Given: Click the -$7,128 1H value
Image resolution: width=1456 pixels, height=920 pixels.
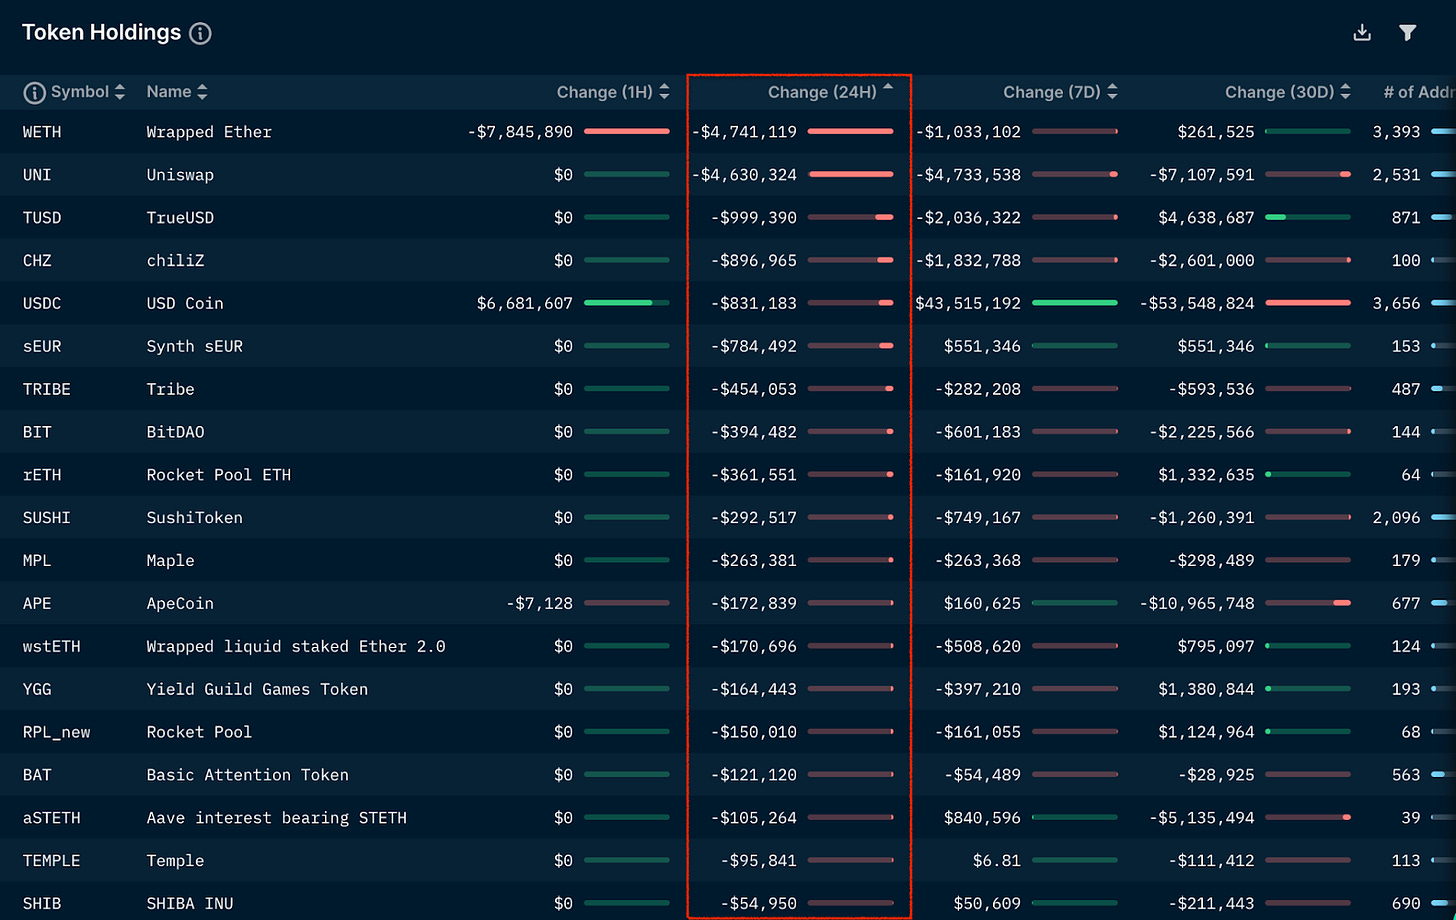Looking at the screenshot, I should pos(540,604).
